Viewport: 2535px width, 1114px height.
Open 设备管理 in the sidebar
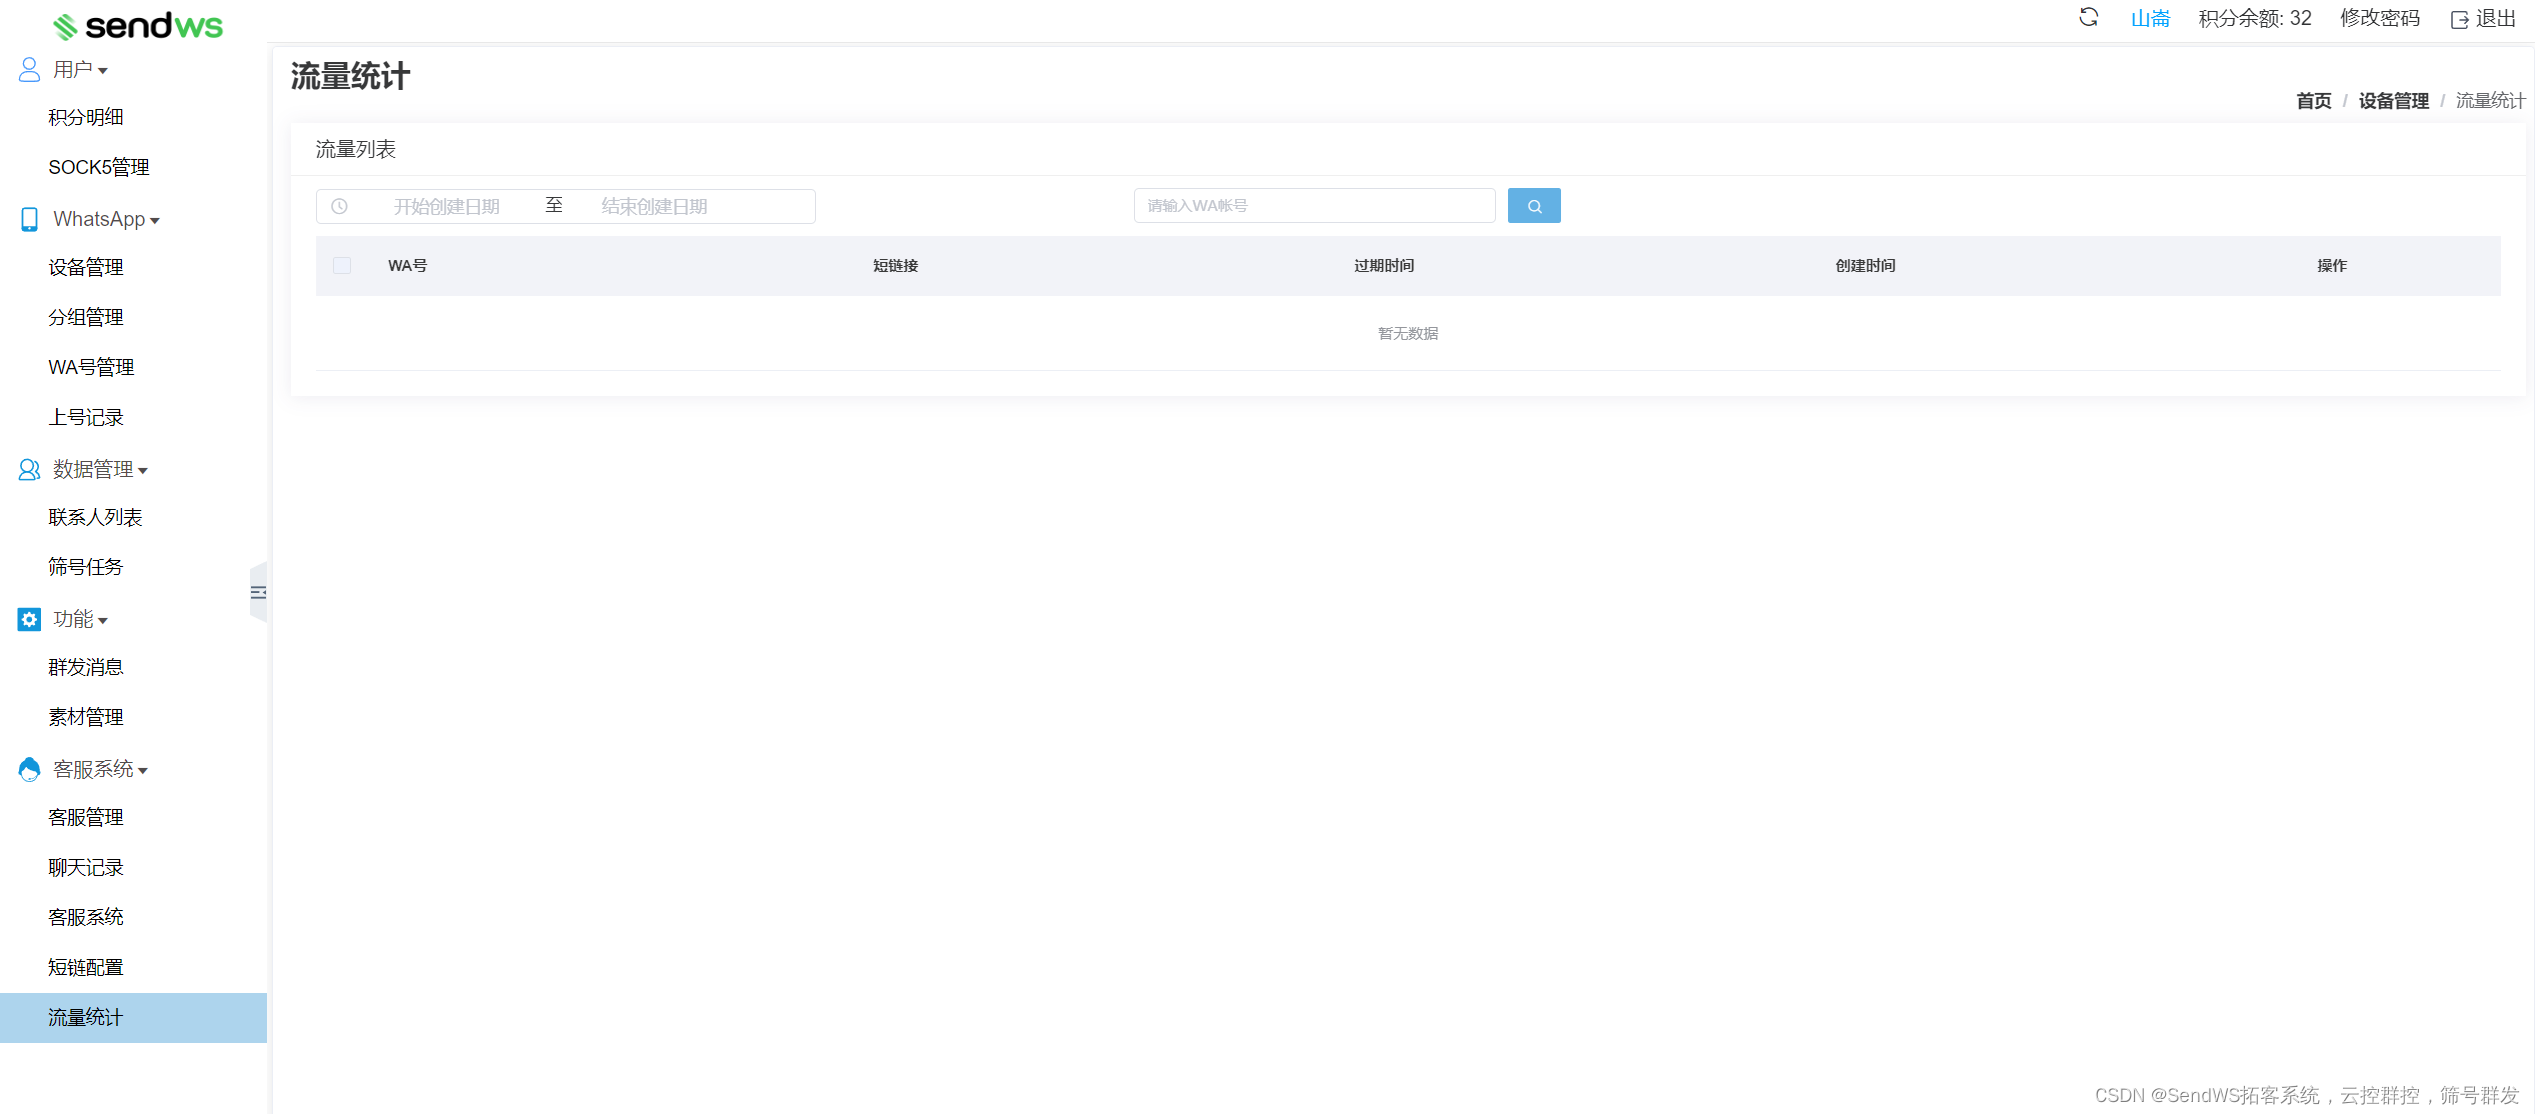(x=86, y=267)
